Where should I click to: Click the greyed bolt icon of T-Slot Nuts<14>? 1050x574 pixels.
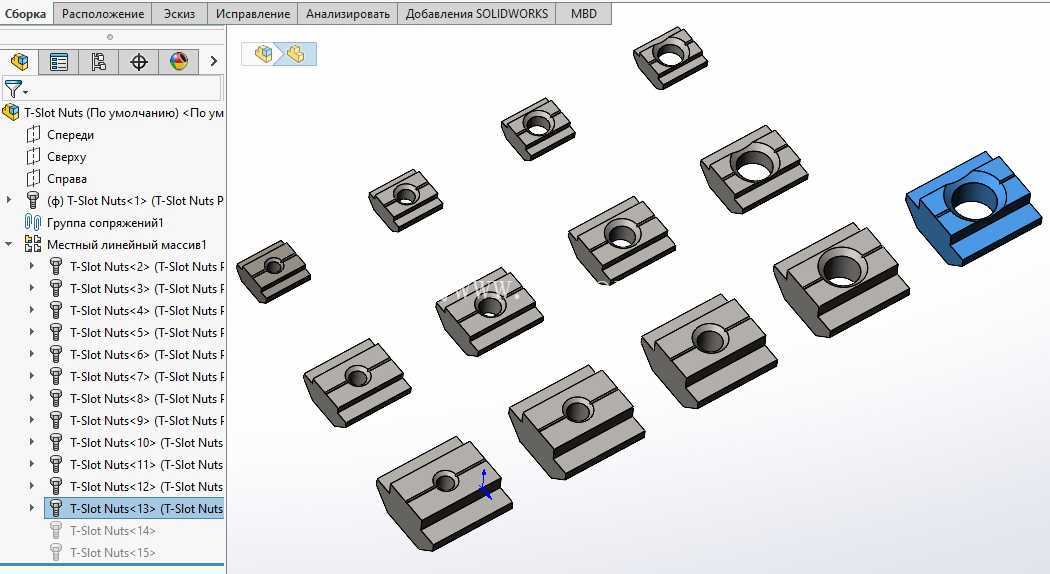tap(56, 530)
